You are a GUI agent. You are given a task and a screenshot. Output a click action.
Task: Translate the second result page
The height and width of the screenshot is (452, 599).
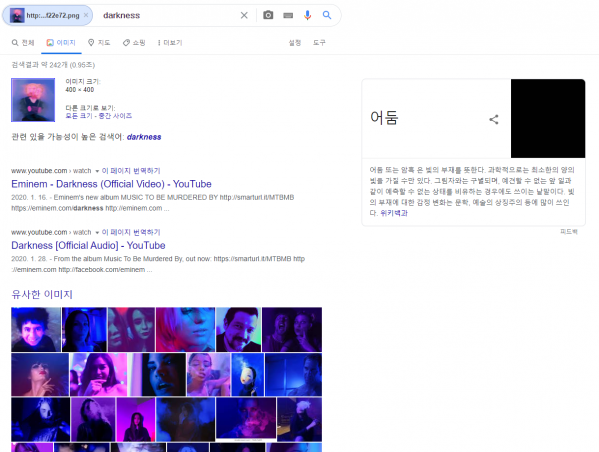pyautogui.click(x=131, y=232)
